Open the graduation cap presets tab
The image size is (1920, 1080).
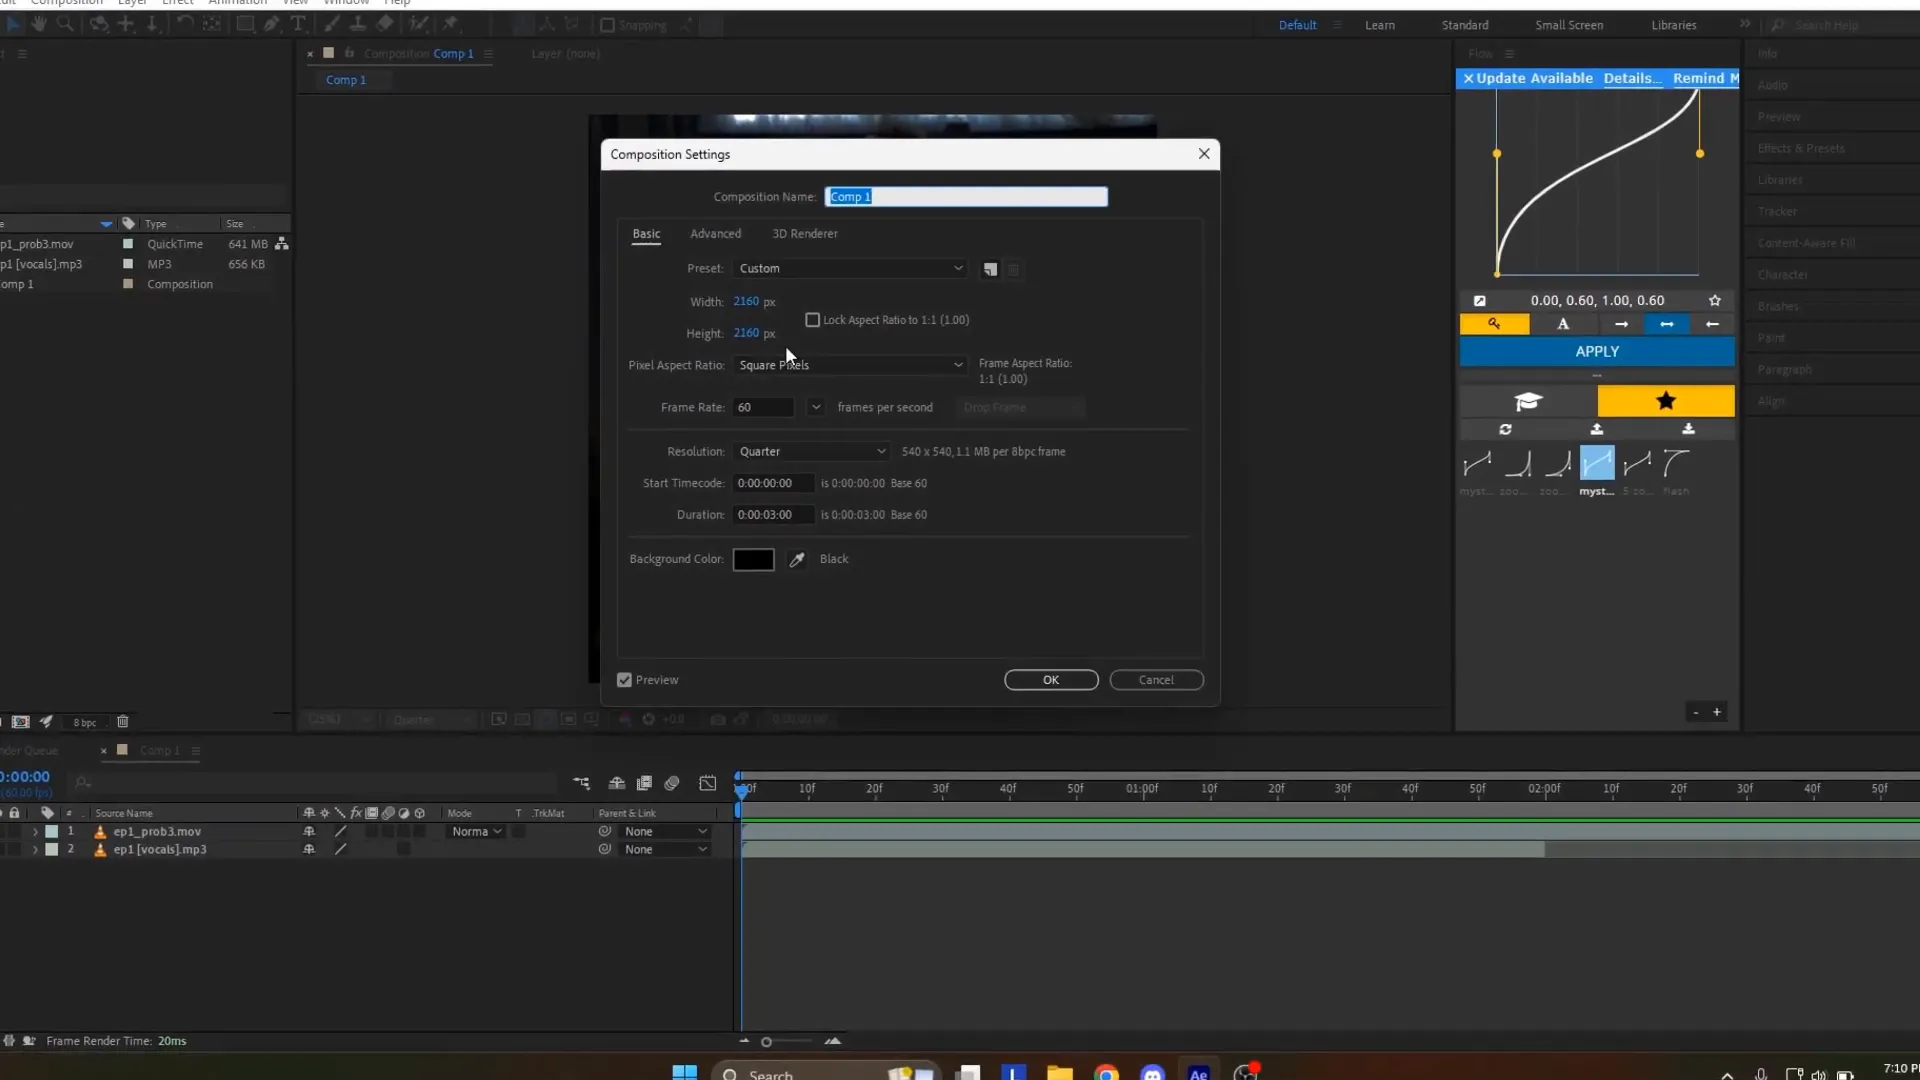(1528, 401)
